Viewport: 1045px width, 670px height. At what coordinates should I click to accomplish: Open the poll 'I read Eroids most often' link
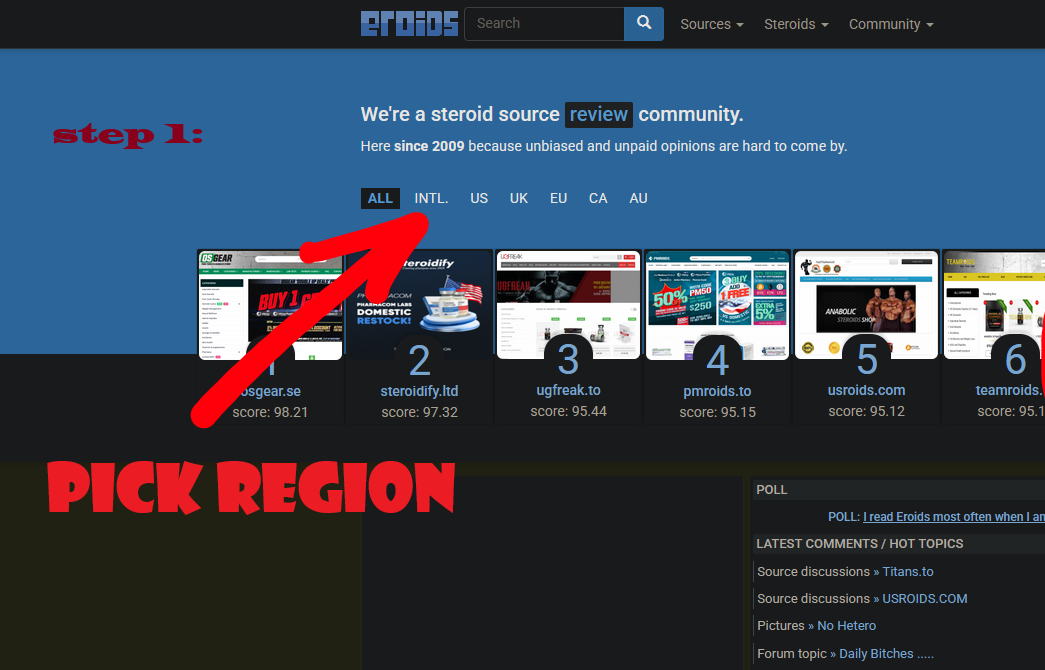(954, 517)
